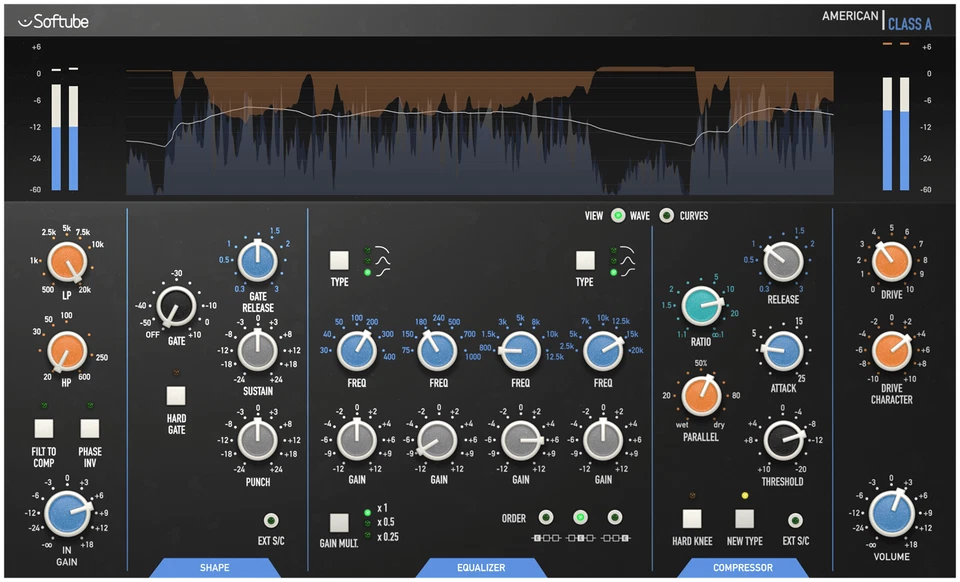This screenshot has width=960, height=582.
Task: Switch view to CURVES
Action: [667, 215]
